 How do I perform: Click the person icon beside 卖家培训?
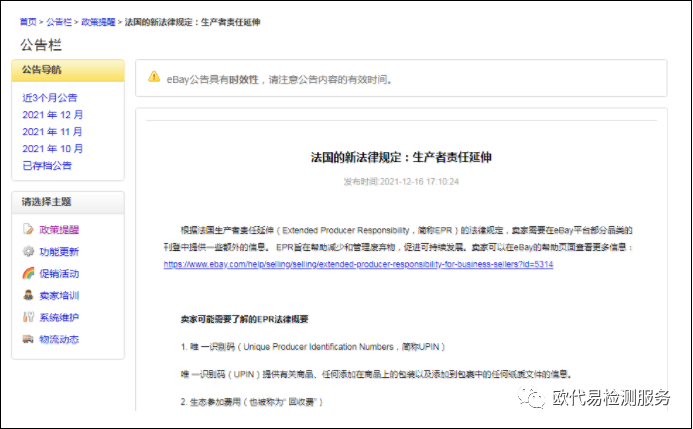(x=28, y=296)
